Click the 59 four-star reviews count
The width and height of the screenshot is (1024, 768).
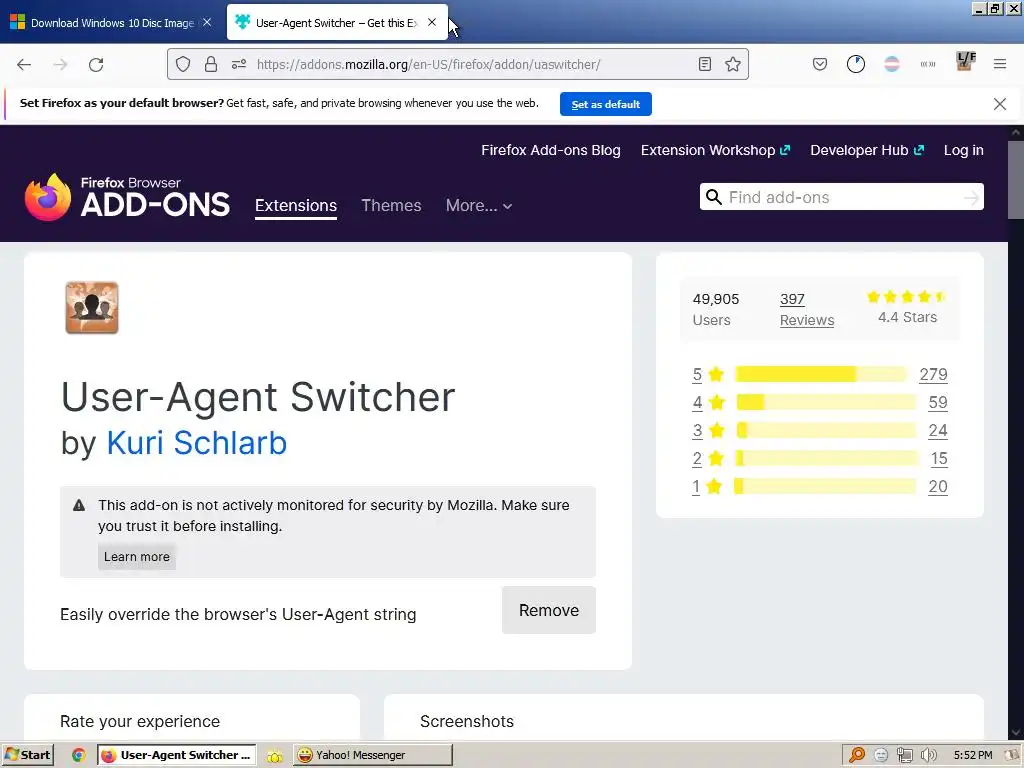pos(938,402)
